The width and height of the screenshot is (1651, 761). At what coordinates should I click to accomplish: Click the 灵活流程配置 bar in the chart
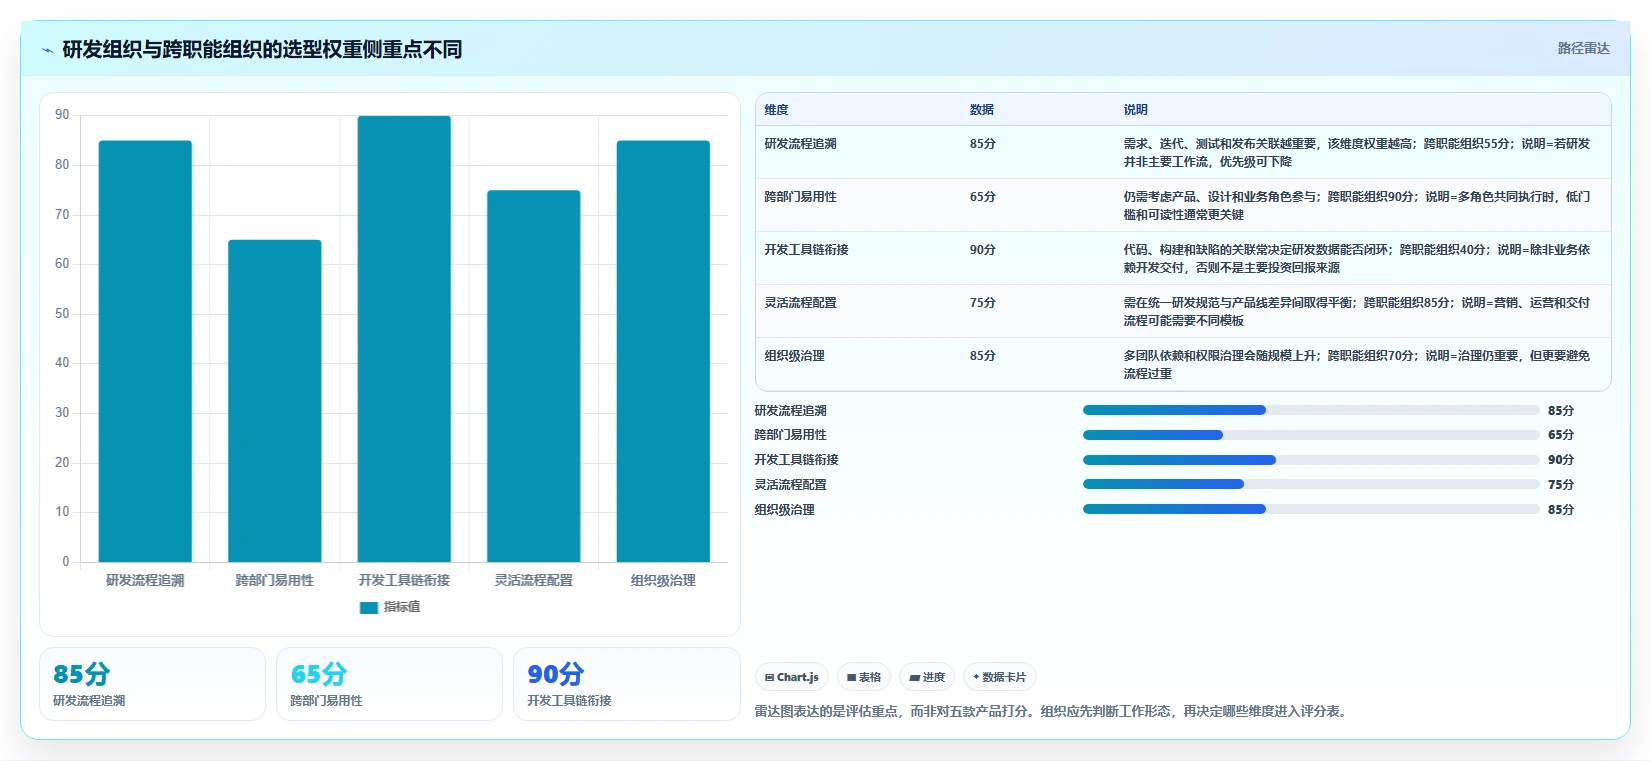[534, 376]
